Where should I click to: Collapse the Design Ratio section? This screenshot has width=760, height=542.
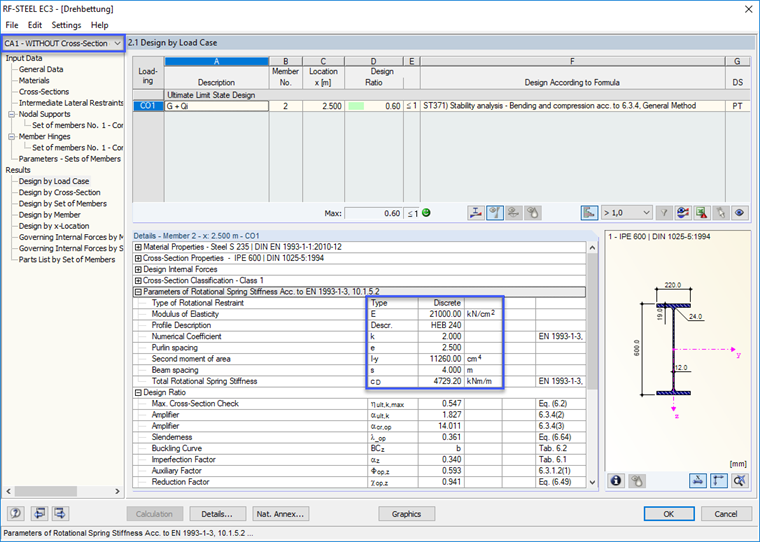[x=138, y=393]
